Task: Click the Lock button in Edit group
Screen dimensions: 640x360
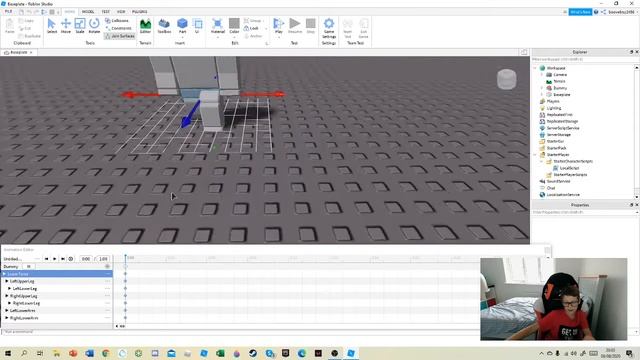Action: 252,28
